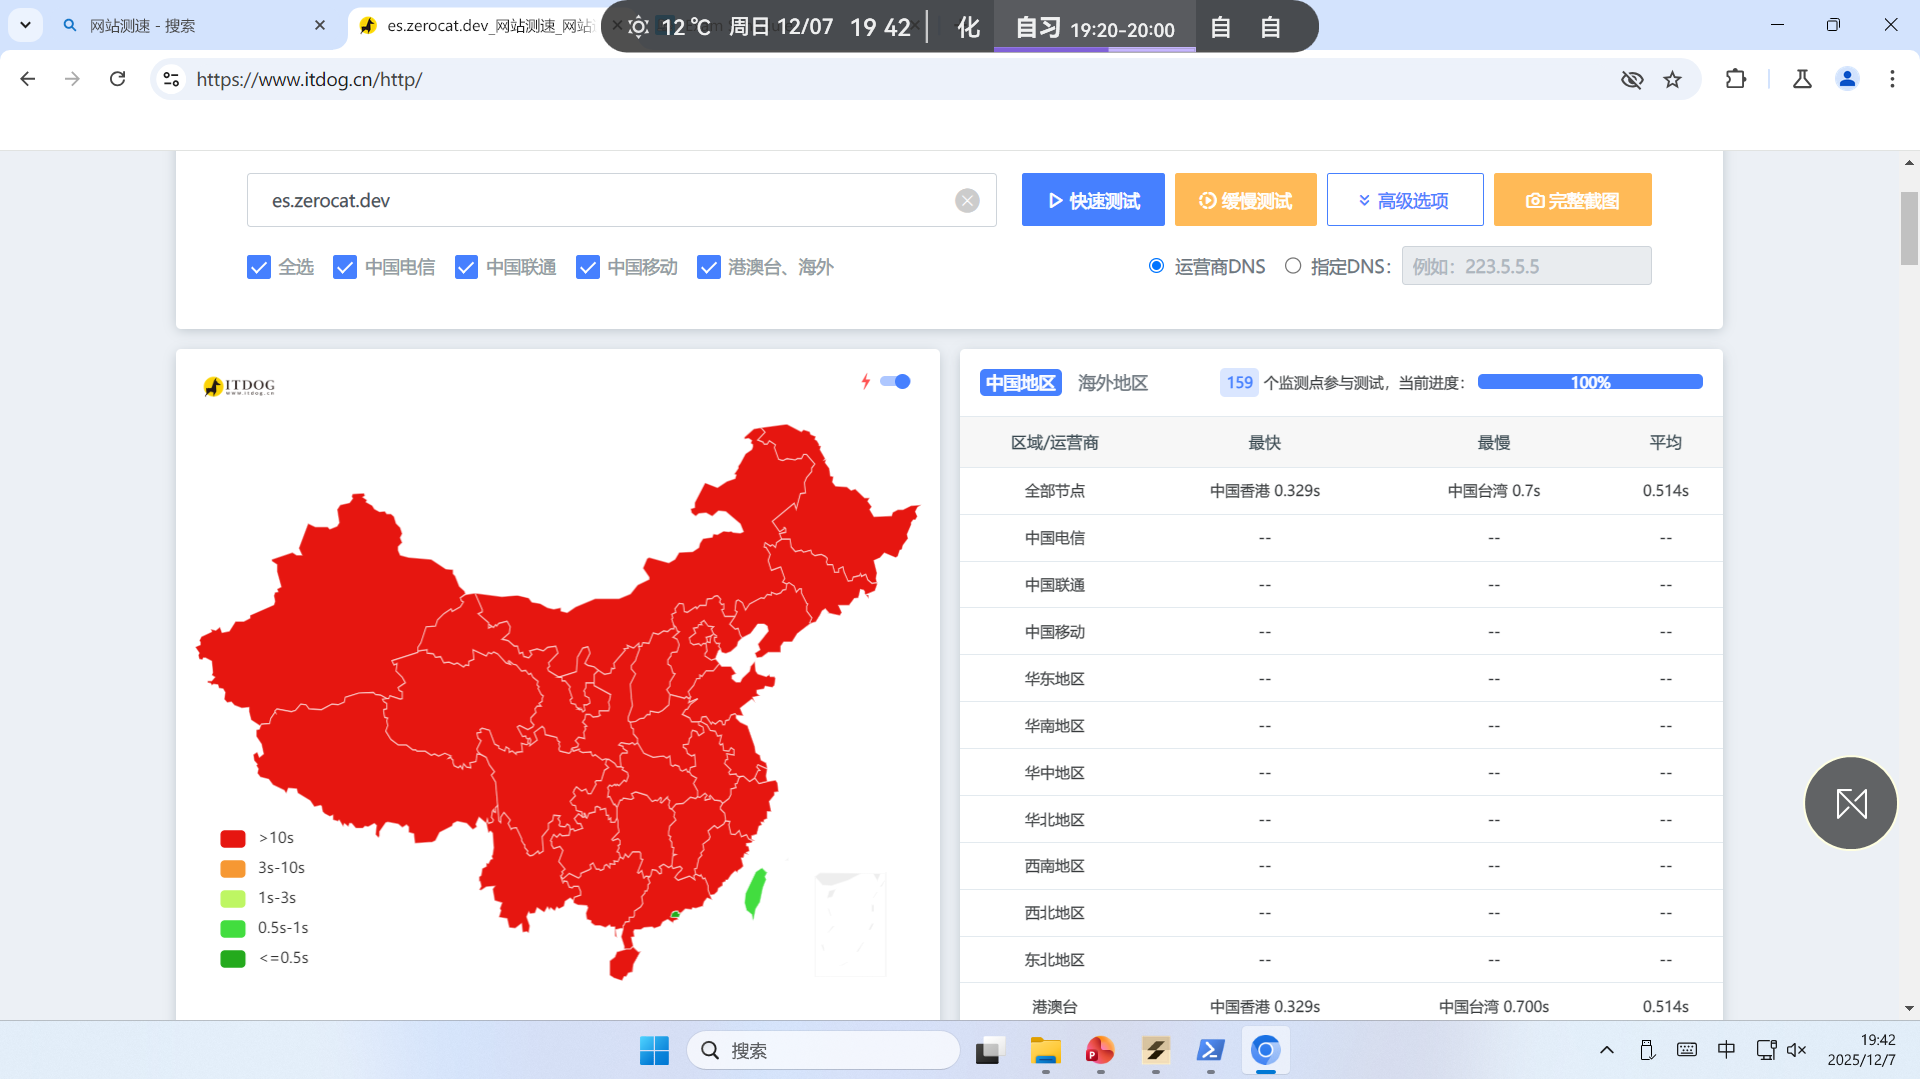Open the browser extensions puzzle icon
1920x1079 pixels.
point(1735,79)
